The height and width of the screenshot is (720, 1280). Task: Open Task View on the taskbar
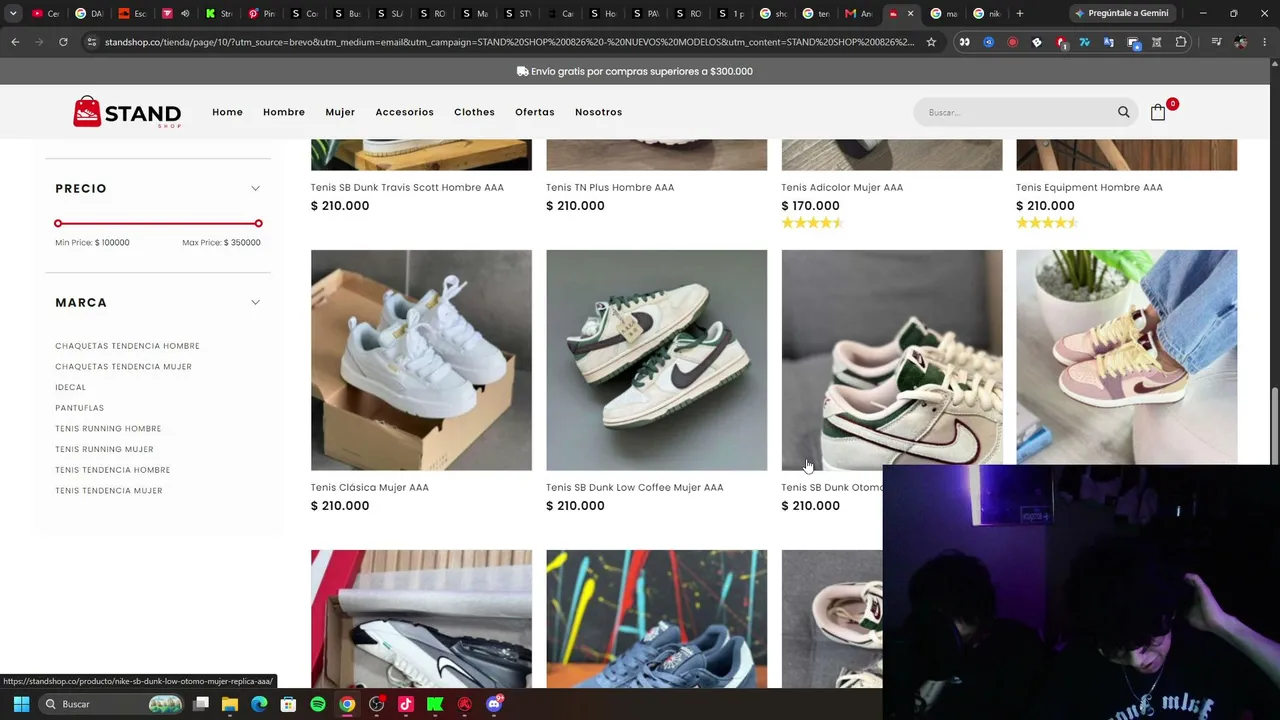[x=201, y=704]
